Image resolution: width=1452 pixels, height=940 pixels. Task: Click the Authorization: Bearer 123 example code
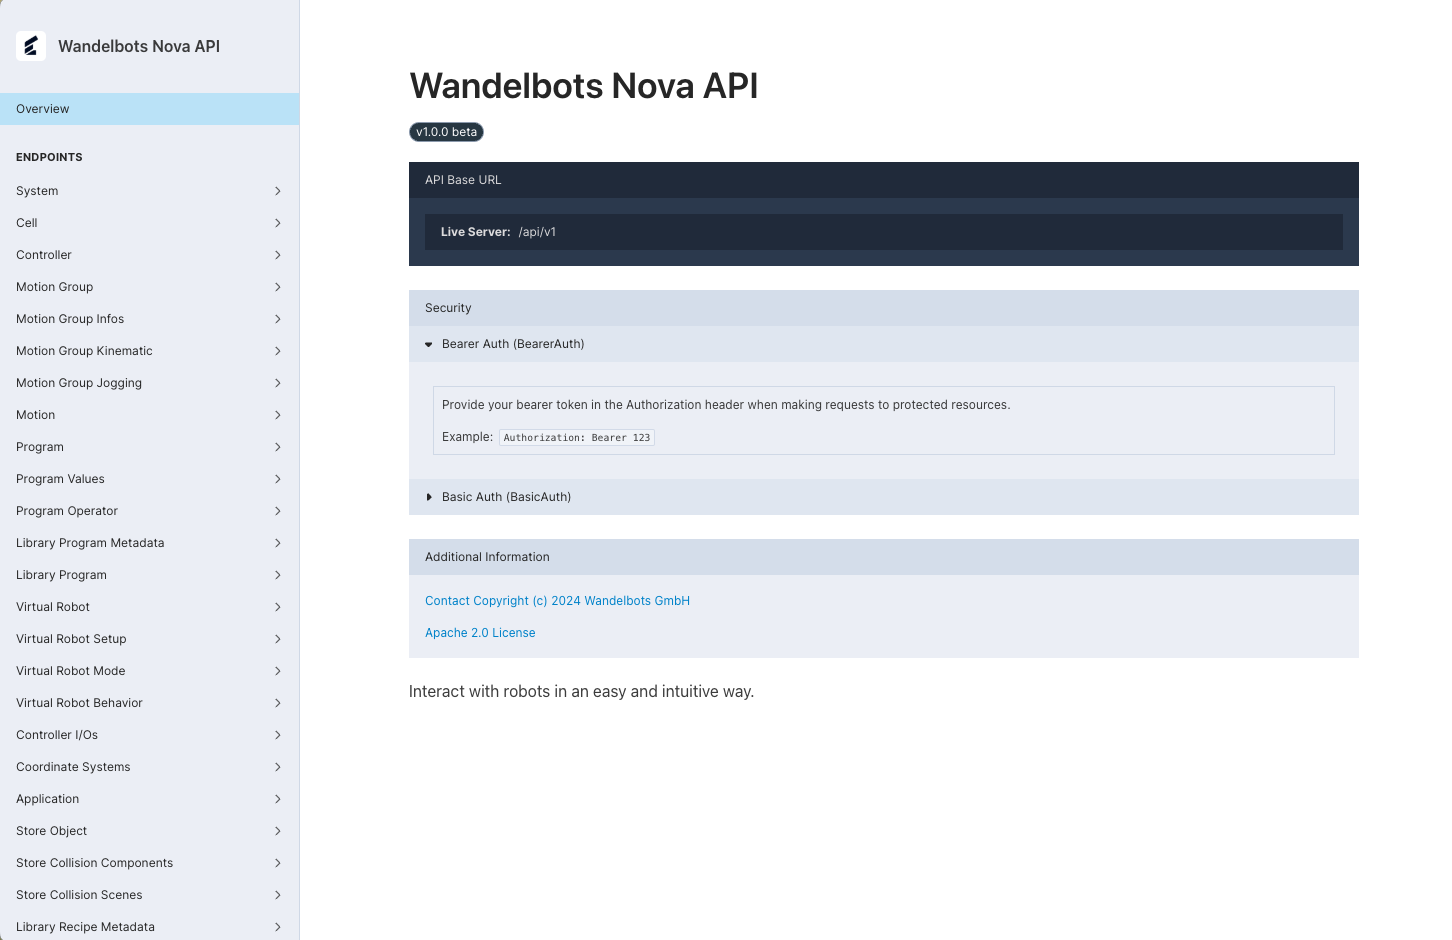click(576, 437)
